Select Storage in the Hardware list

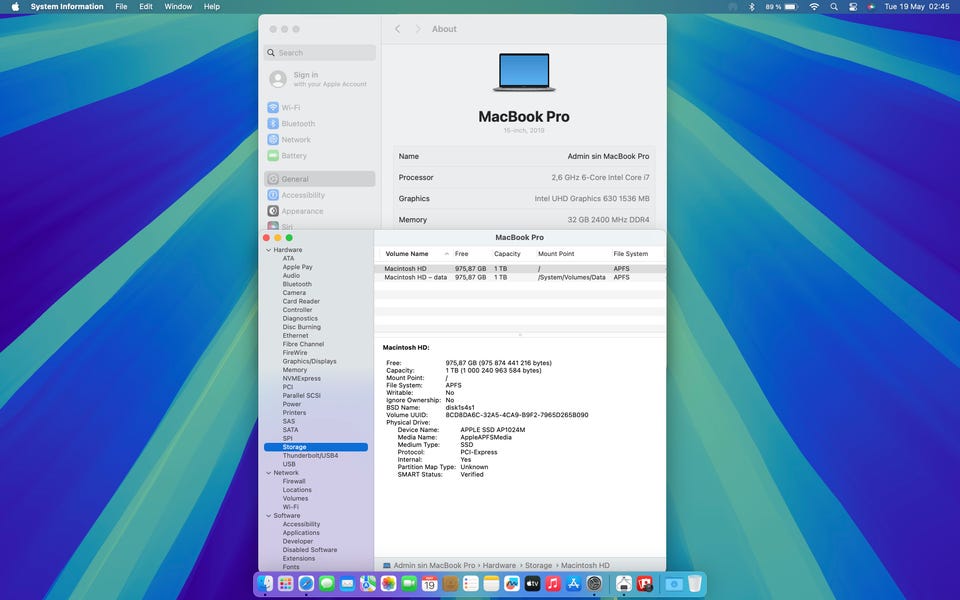pos(316,447)
